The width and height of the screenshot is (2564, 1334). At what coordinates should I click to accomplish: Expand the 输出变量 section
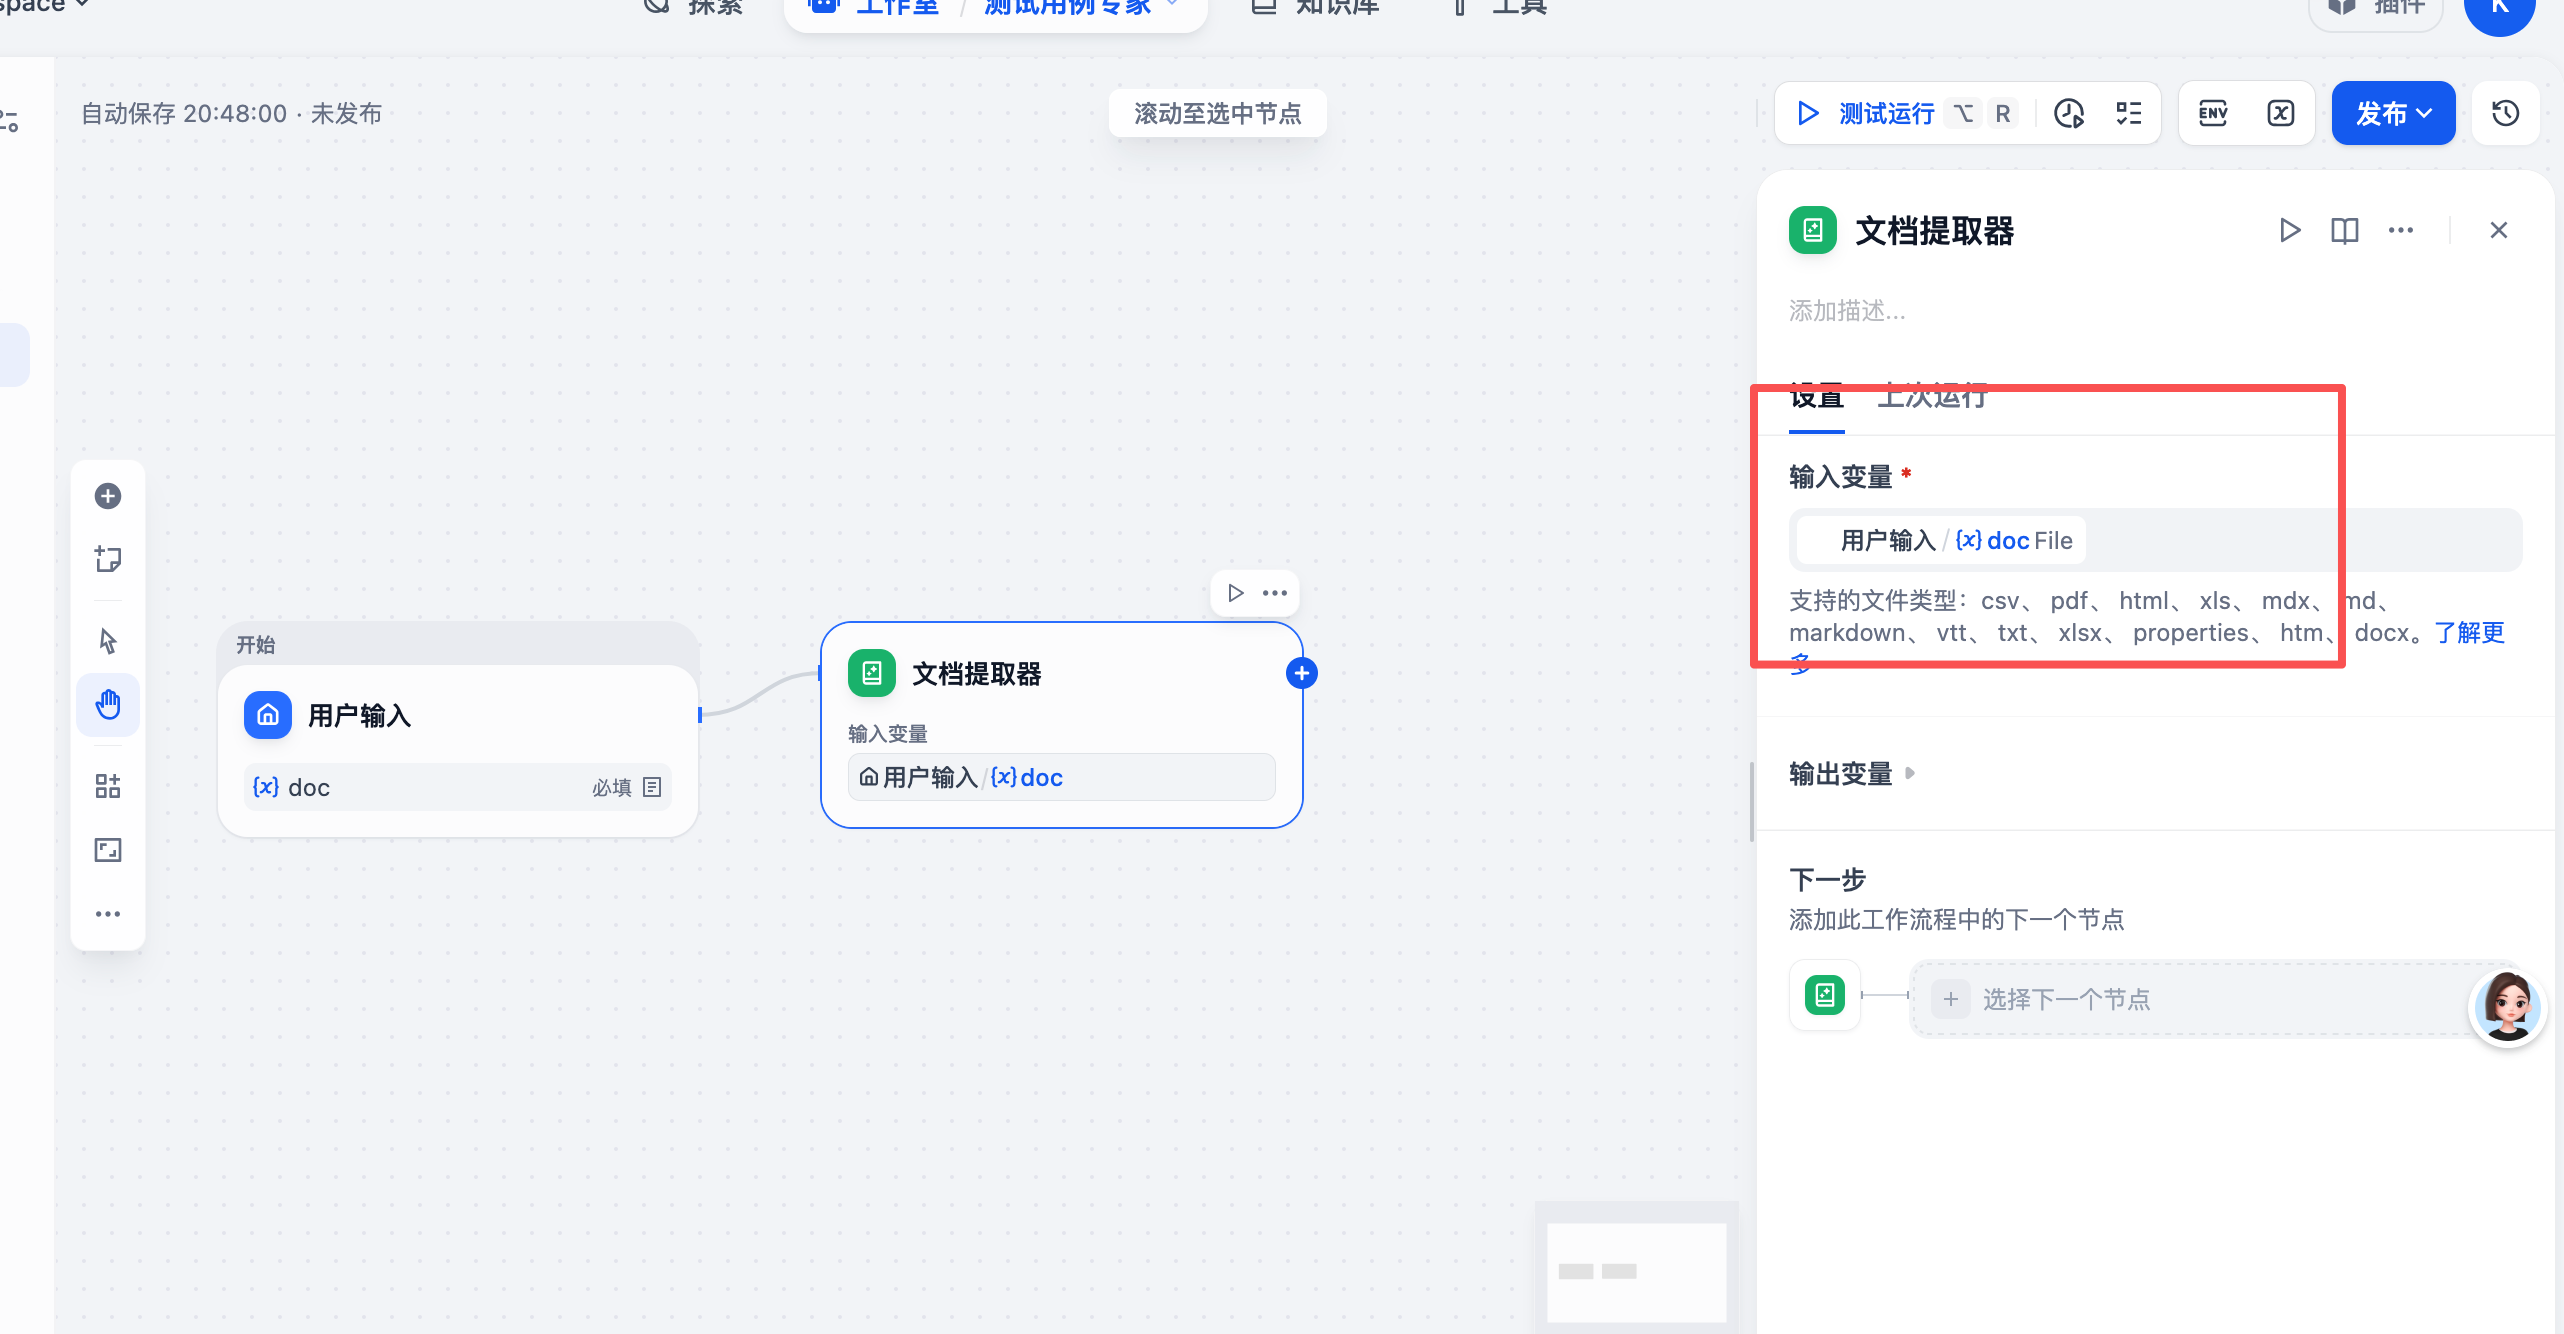coord(1851,773)
